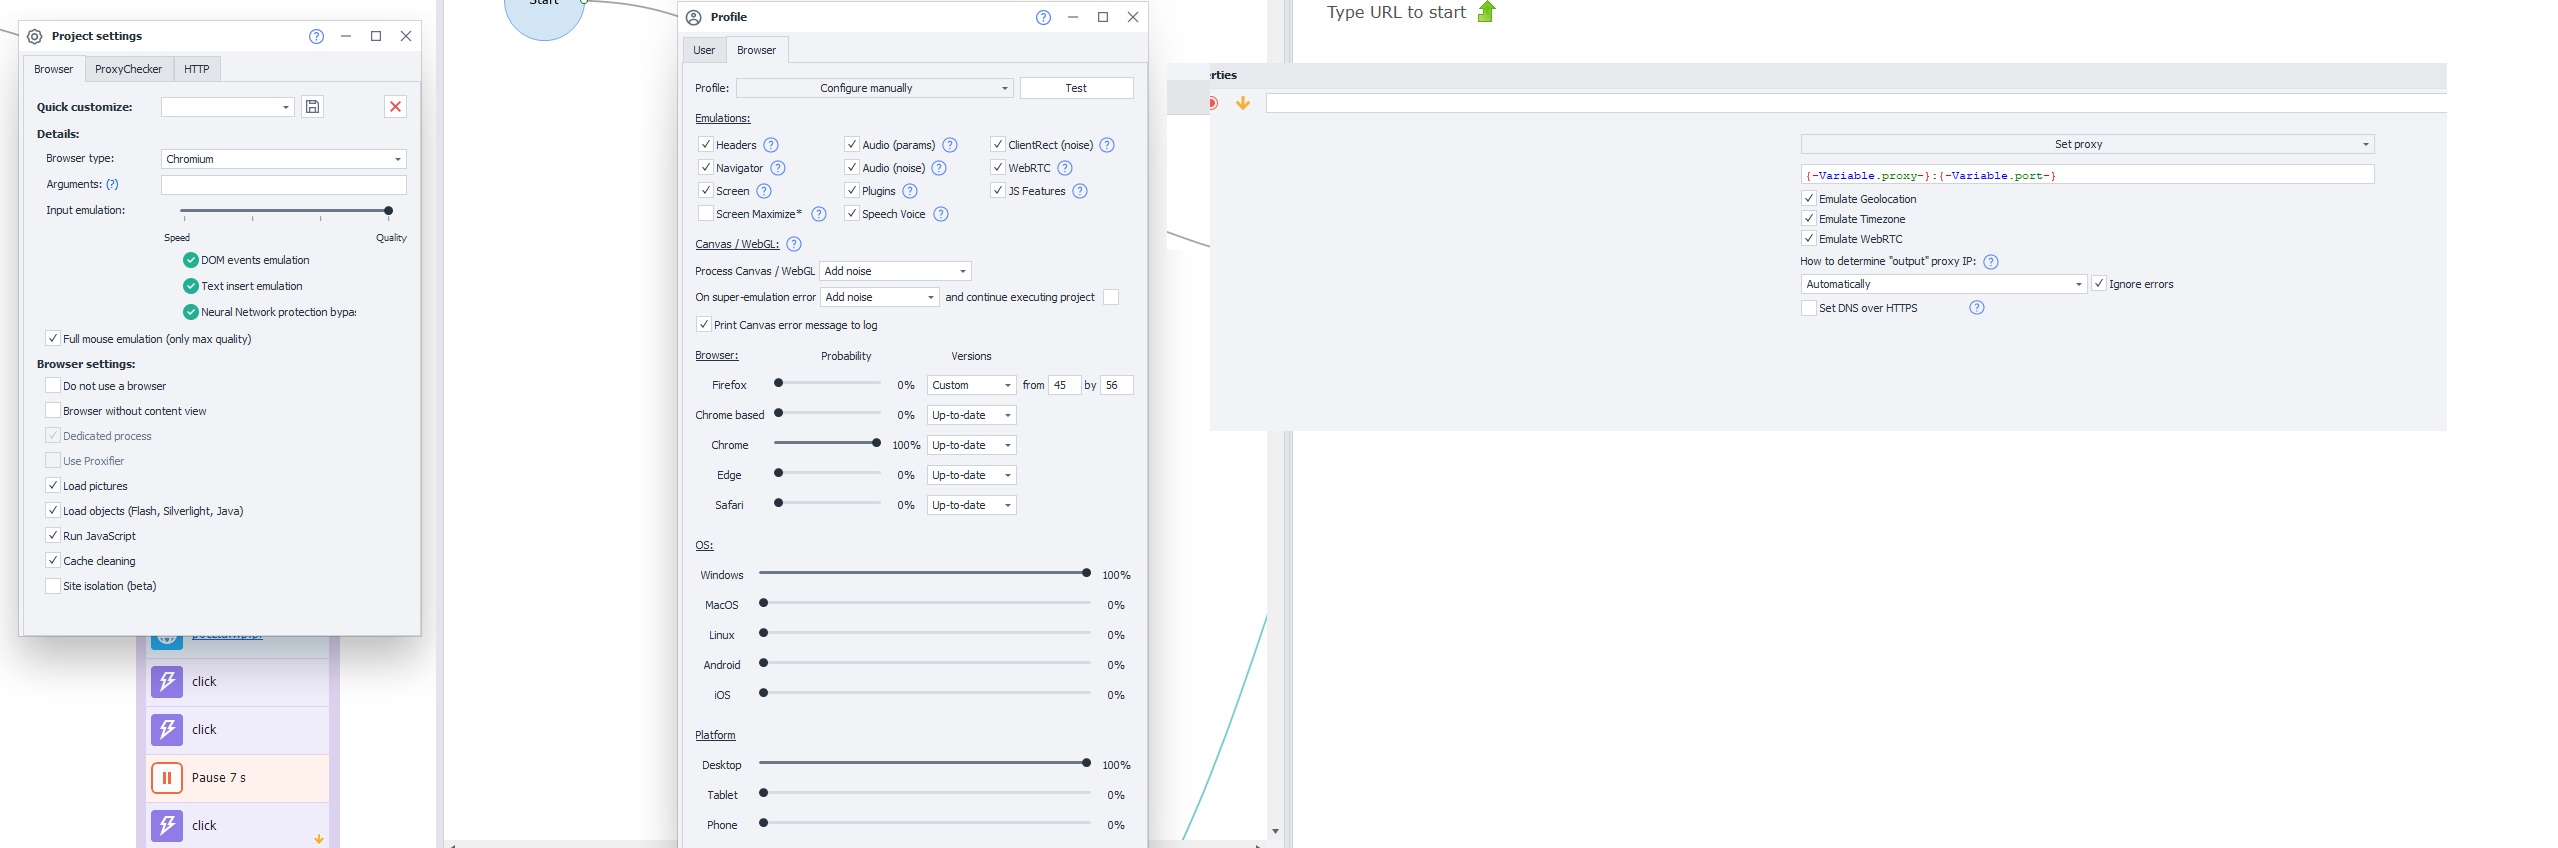Disable the Load pictures checkbox
Image resolution: width=2558 pixels, height=848 pixels.
click(53, 486)
